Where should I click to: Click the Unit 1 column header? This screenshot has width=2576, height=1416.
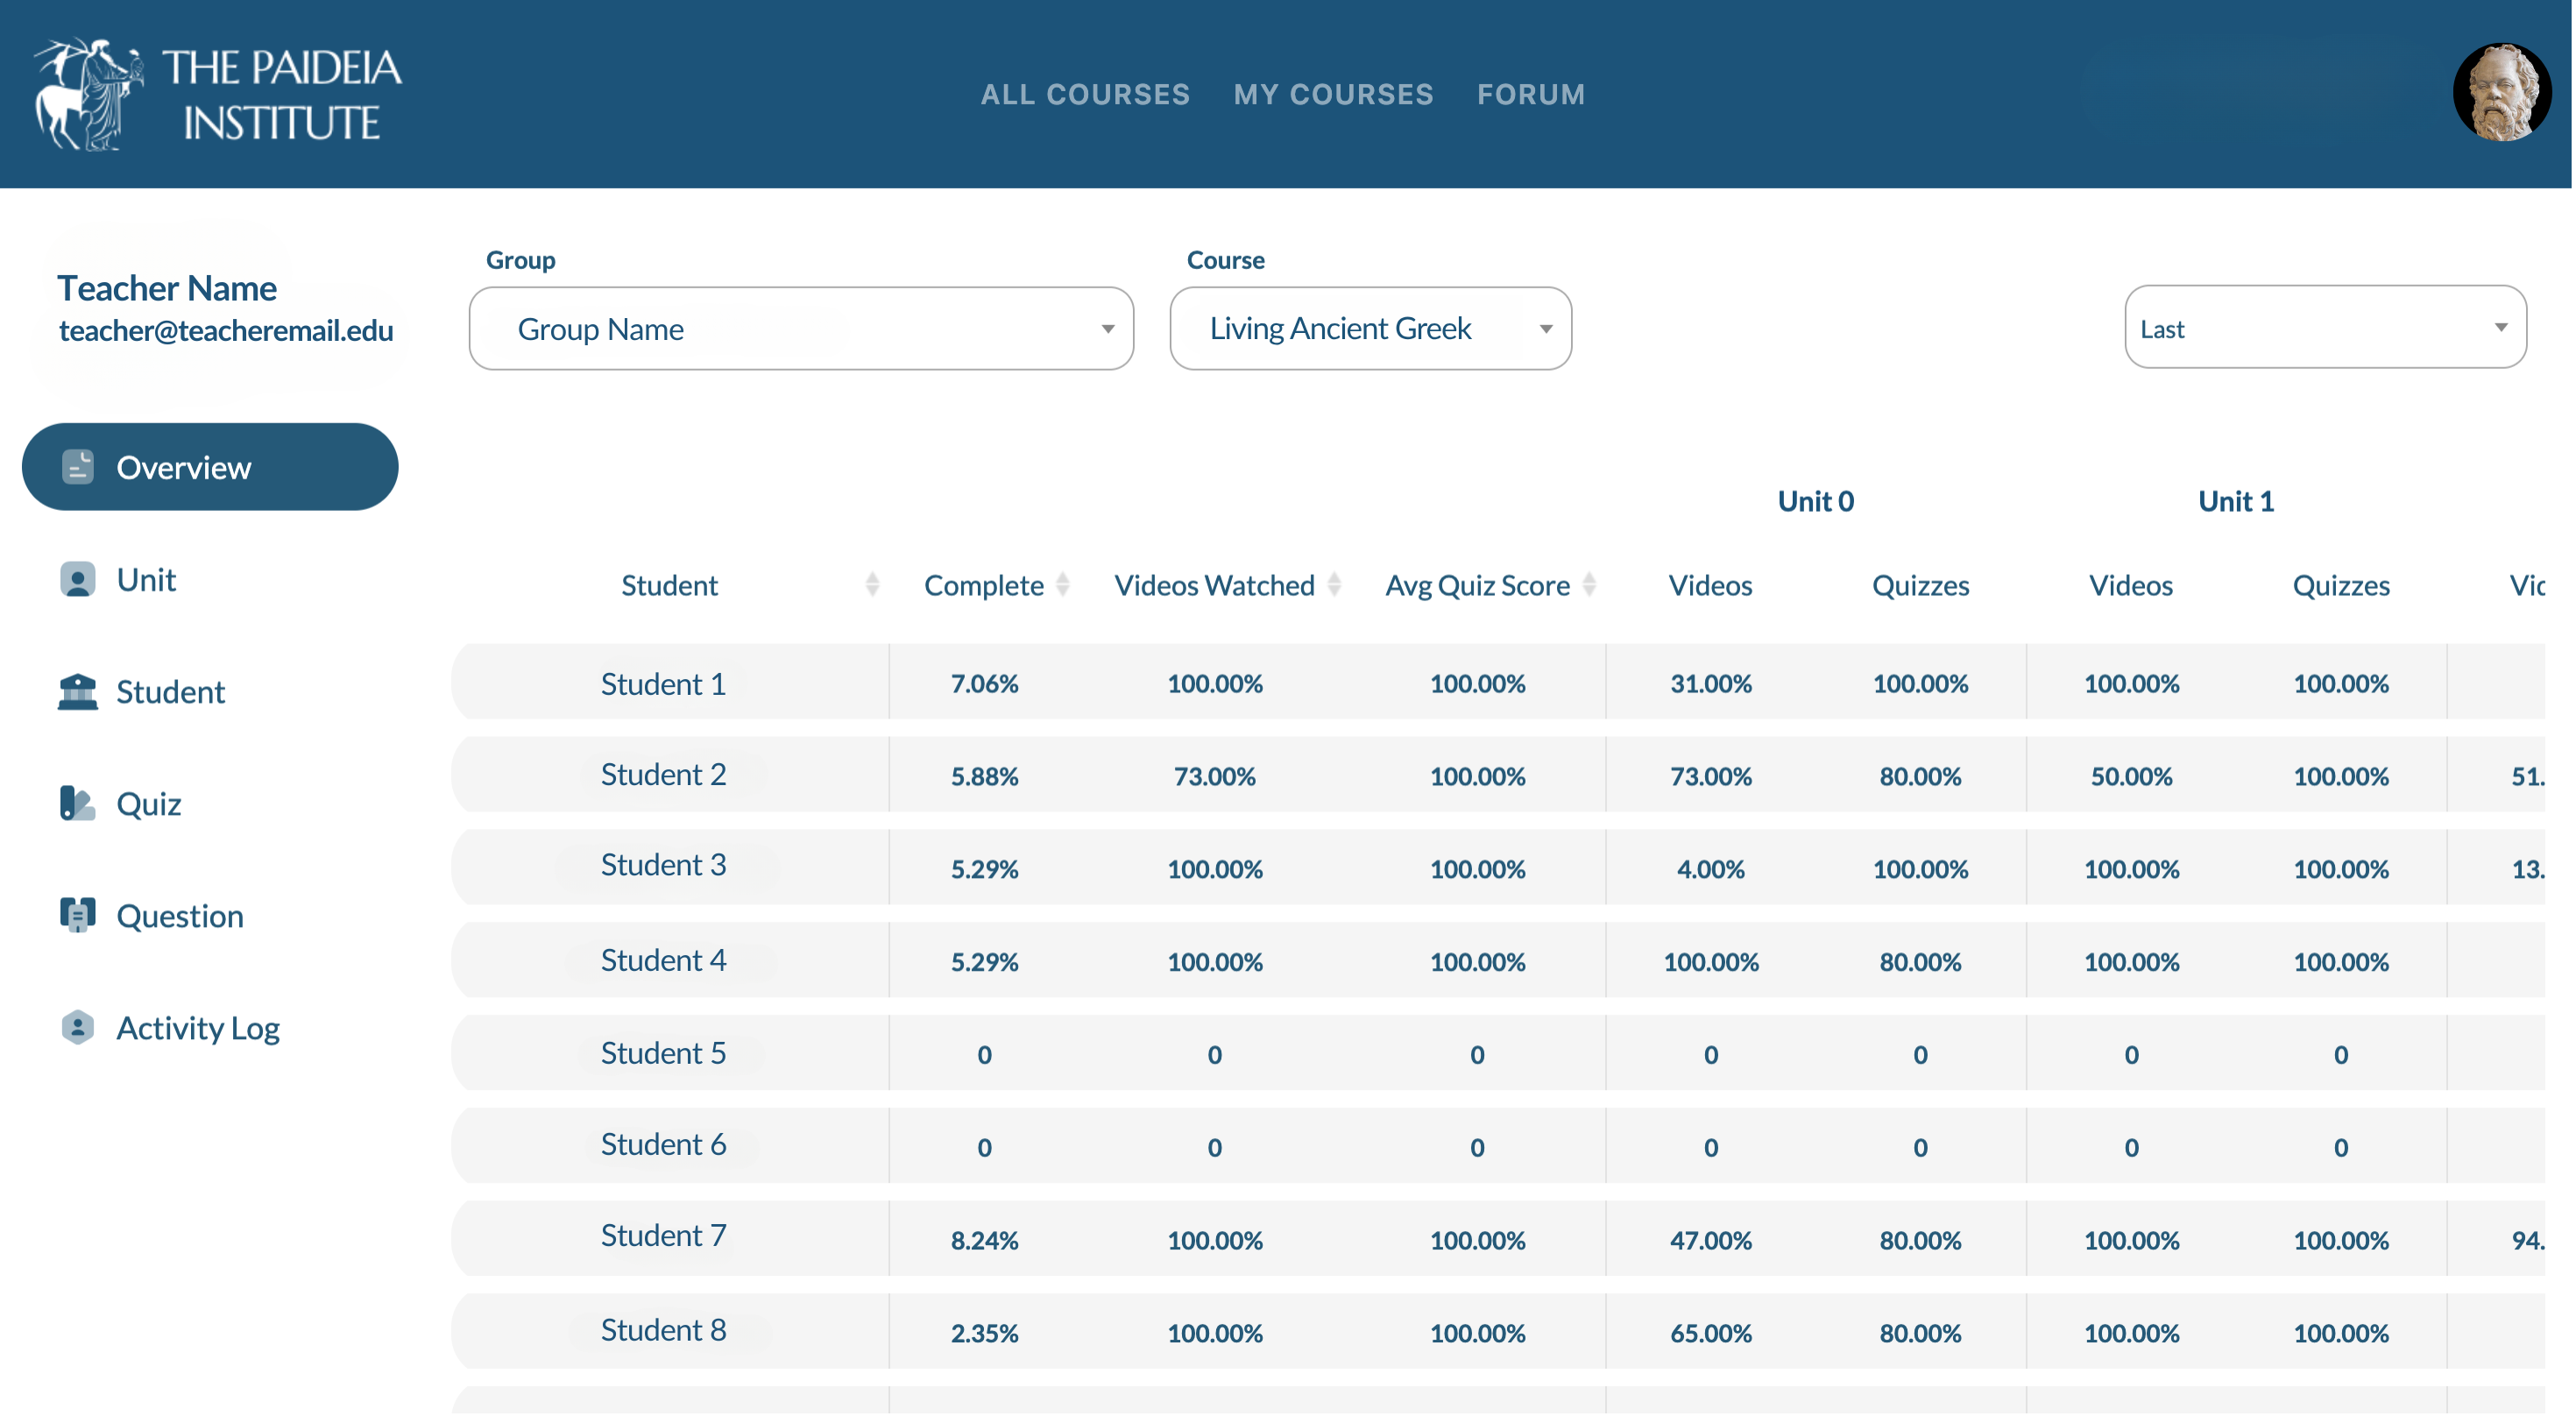coord(2235,501)
